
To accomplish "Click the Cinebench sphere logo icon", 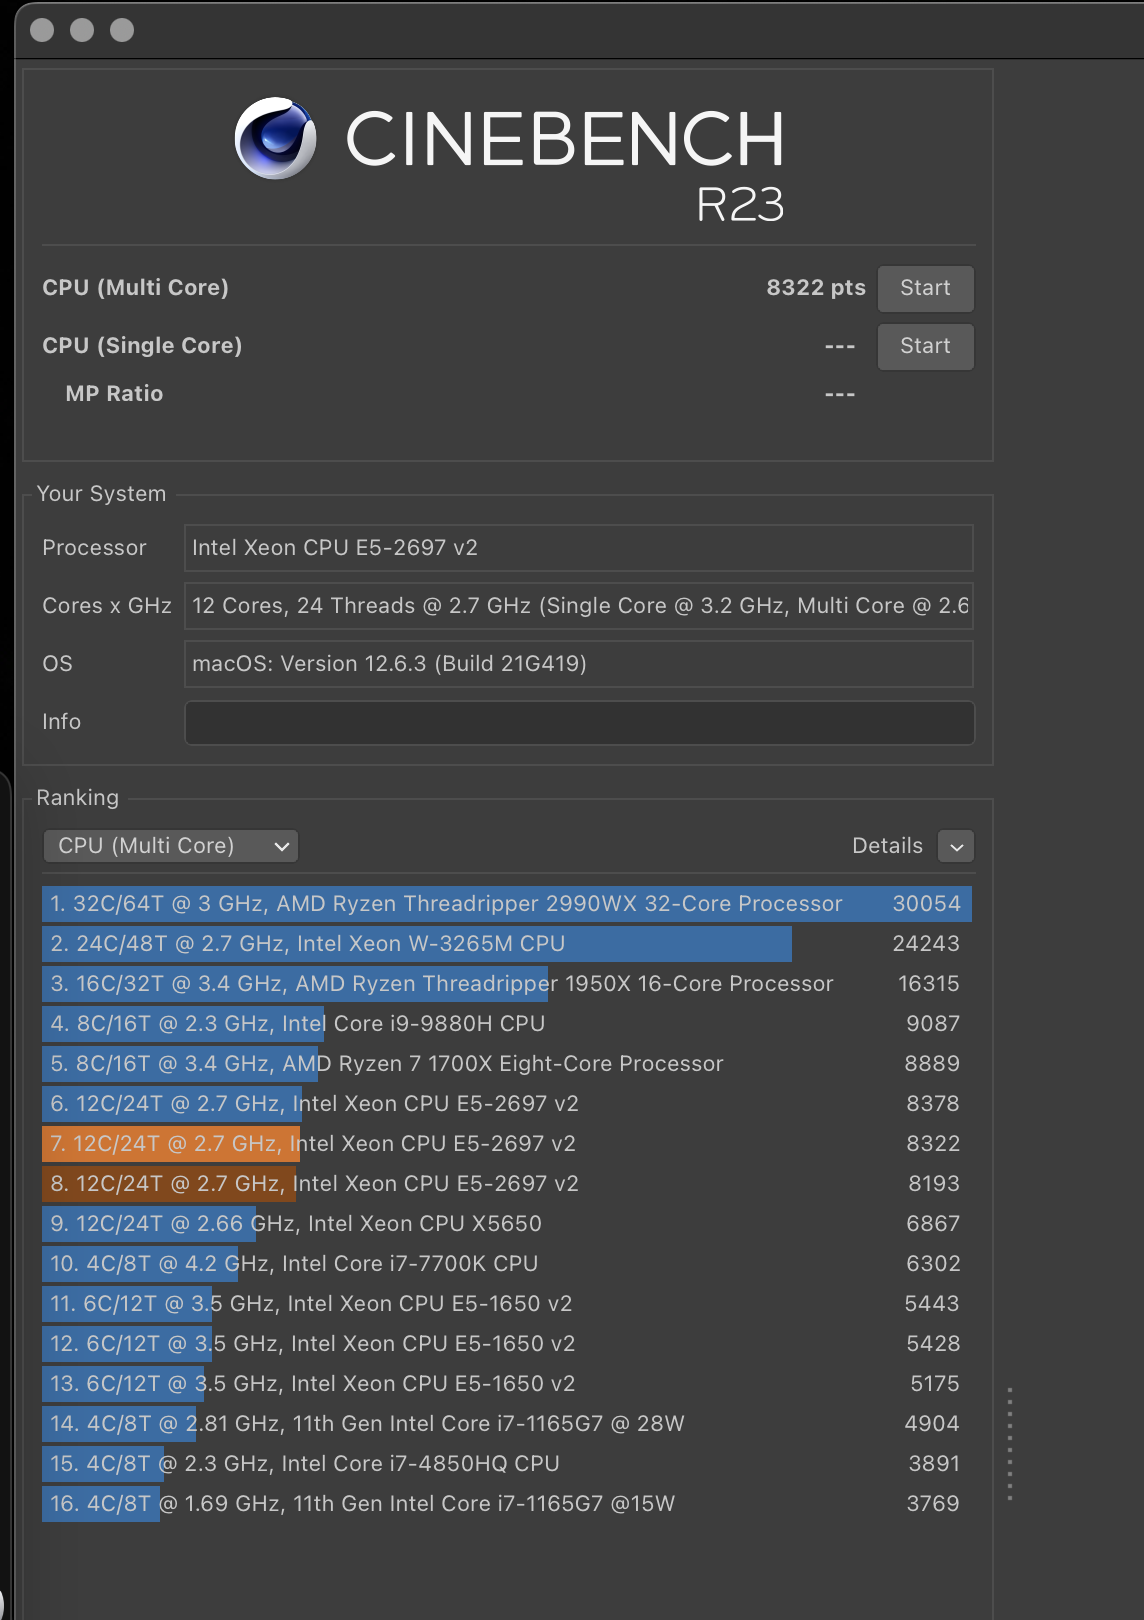I will coord(275,138).
